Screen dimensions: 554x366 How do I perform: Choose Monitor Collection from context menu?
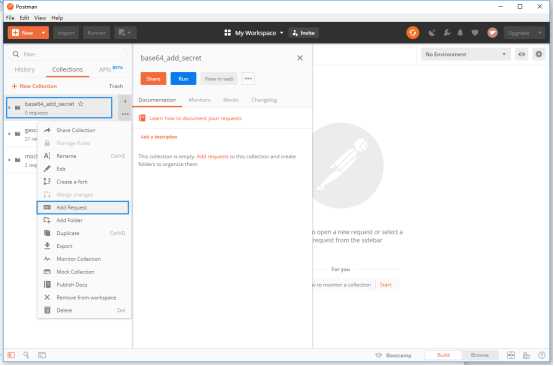(x=83, y=259)
